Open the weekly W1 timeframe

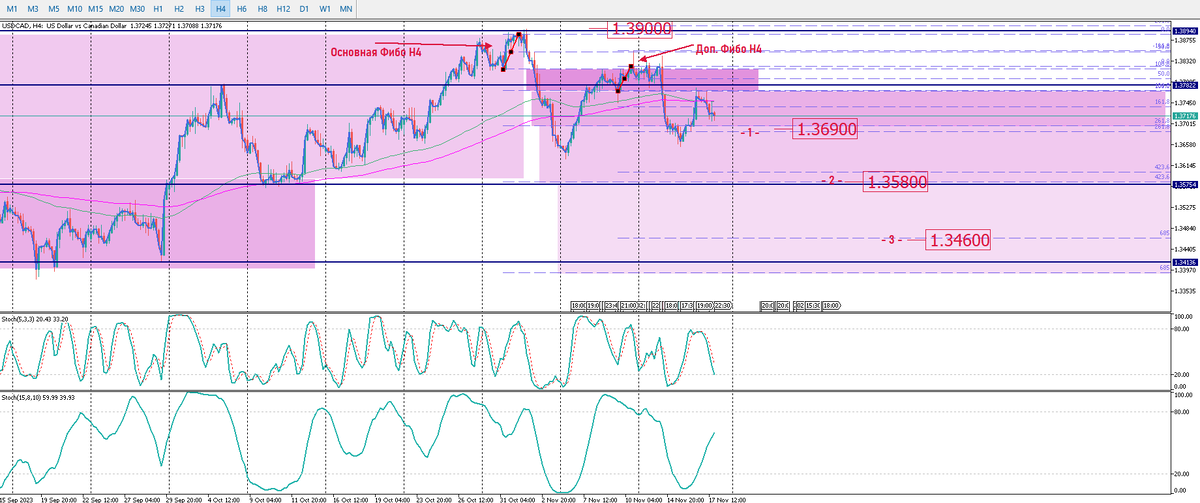tap(325, 8)
